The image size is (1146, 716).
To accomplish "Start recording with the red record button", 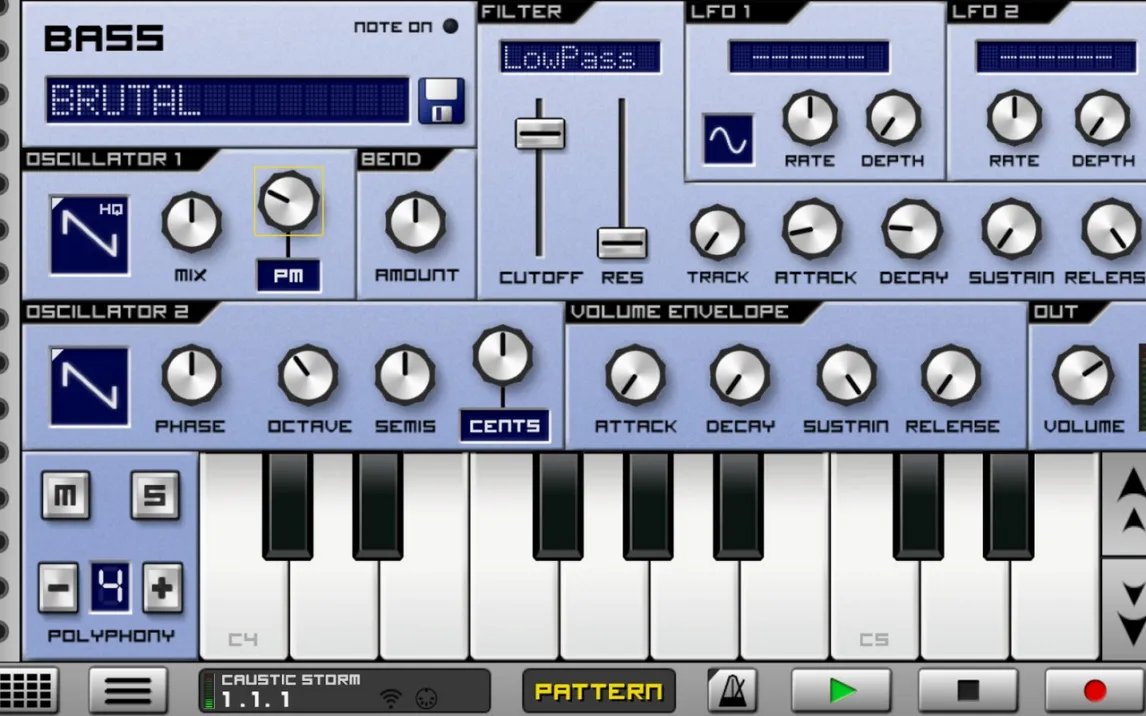I will click(1094, 690).
